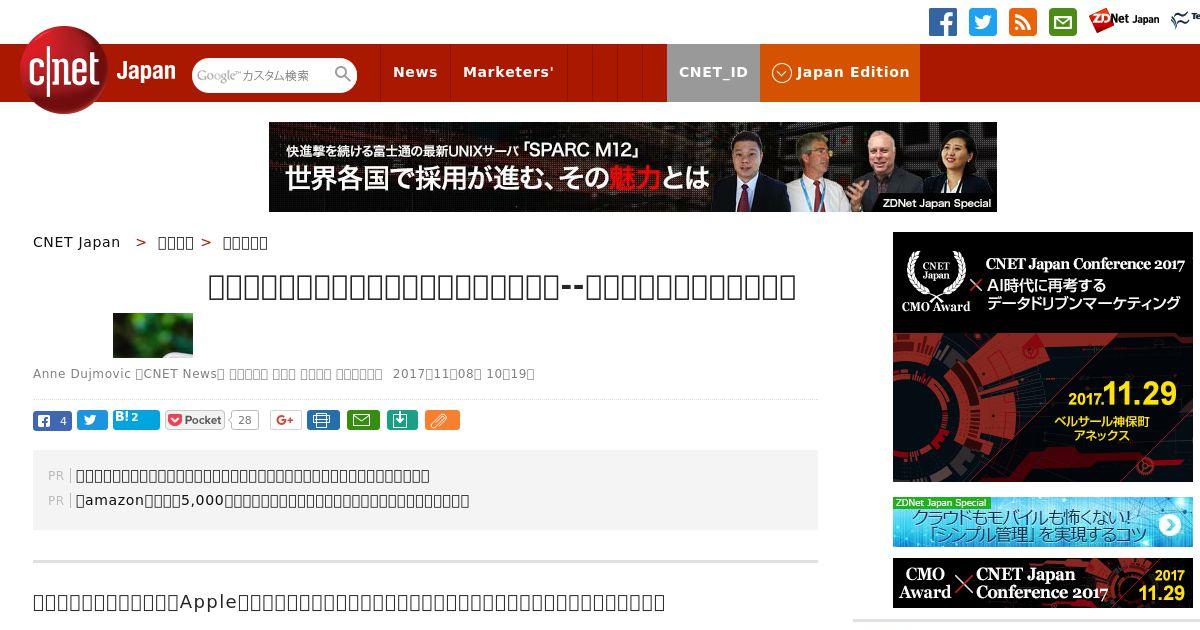
Task: Click the orange paperclip clip icon
Action: click(442, 420)
